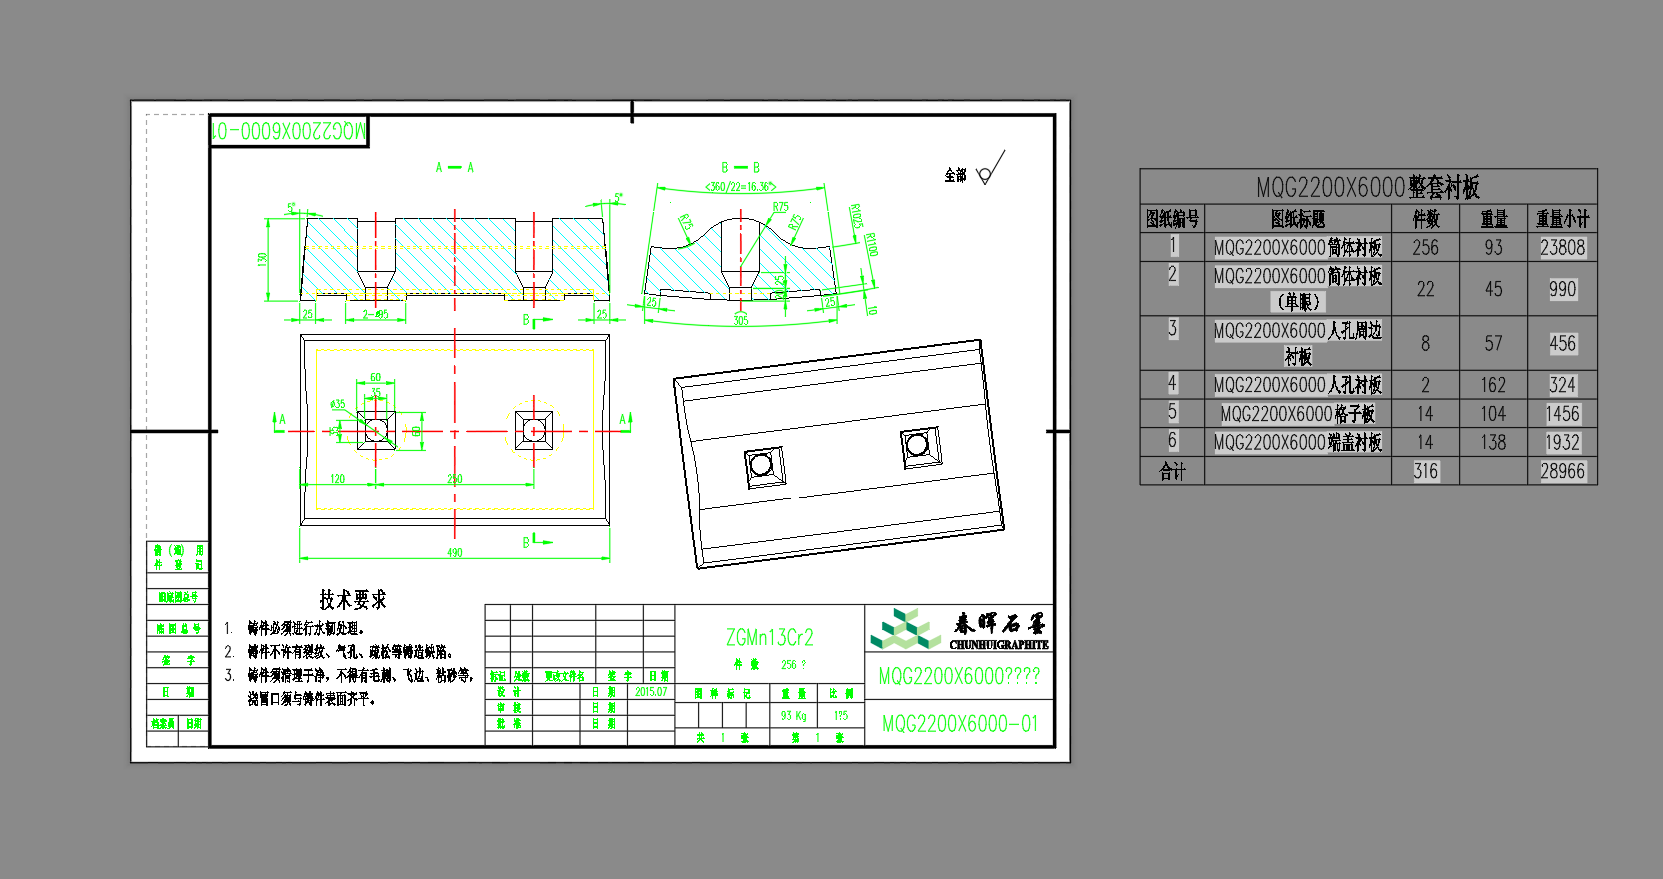Viewport: 1663px width, 879px height.
Task: Select row 4 title "MQG2200X6000人孔衬板"
Action: pos(1298,385)
